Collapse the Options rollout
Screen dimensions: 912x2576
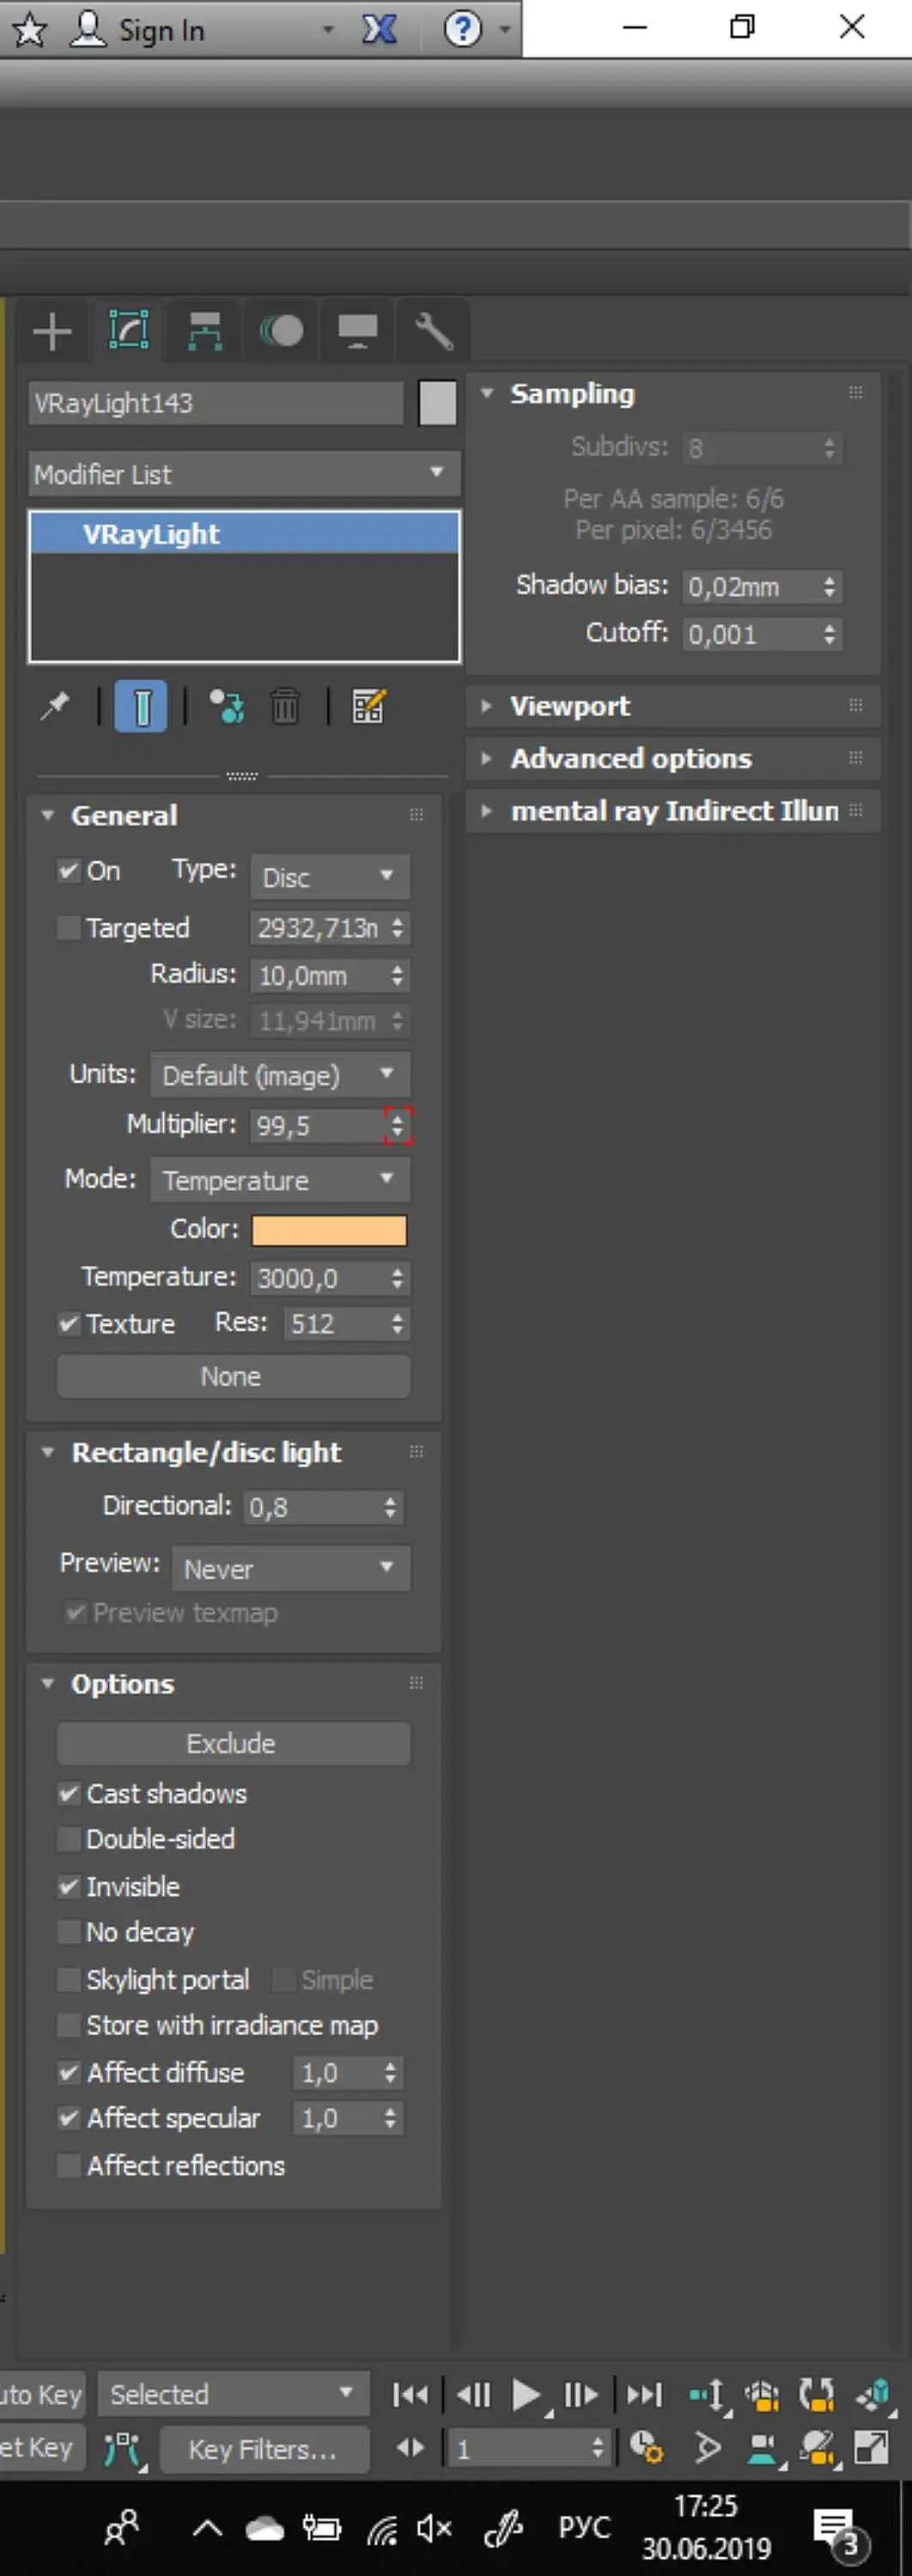point(234,1684)
